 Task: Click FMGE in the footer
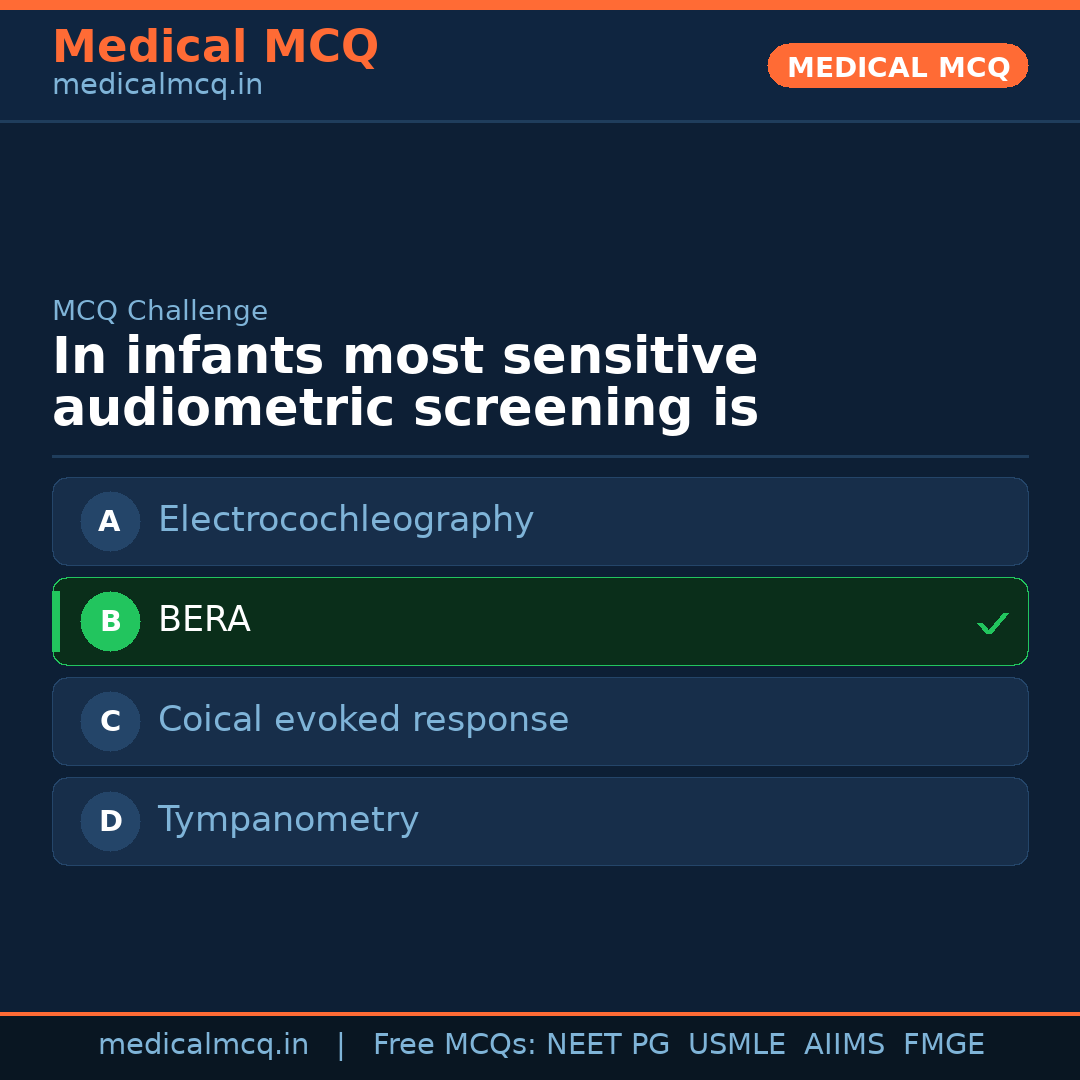[943, 1045]
